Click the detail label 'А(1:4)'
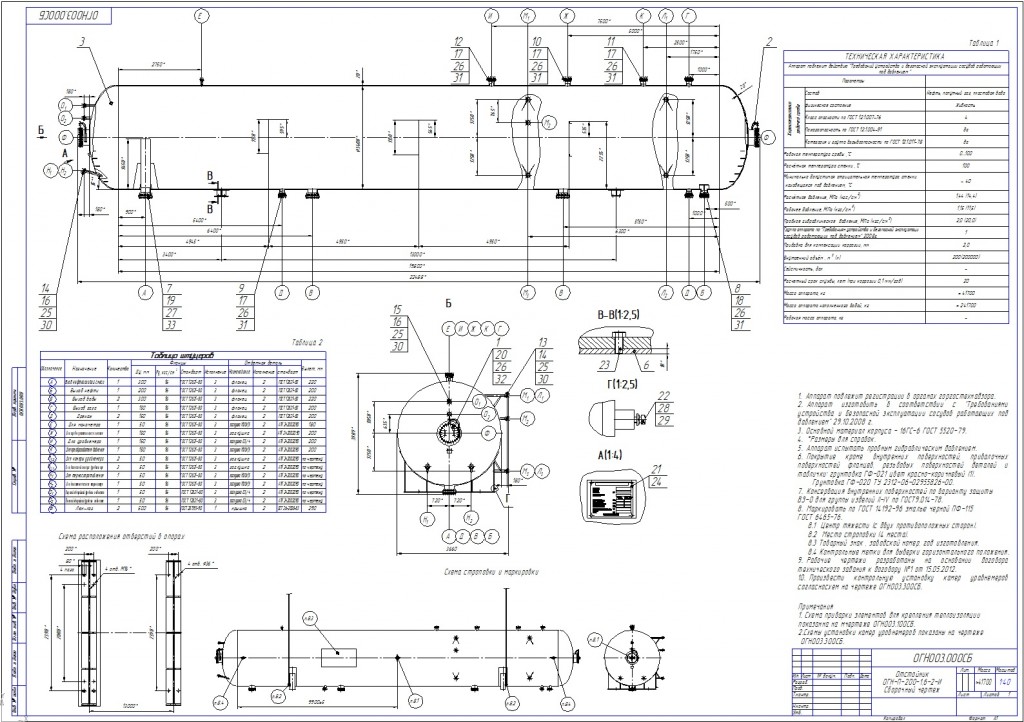 609,455
